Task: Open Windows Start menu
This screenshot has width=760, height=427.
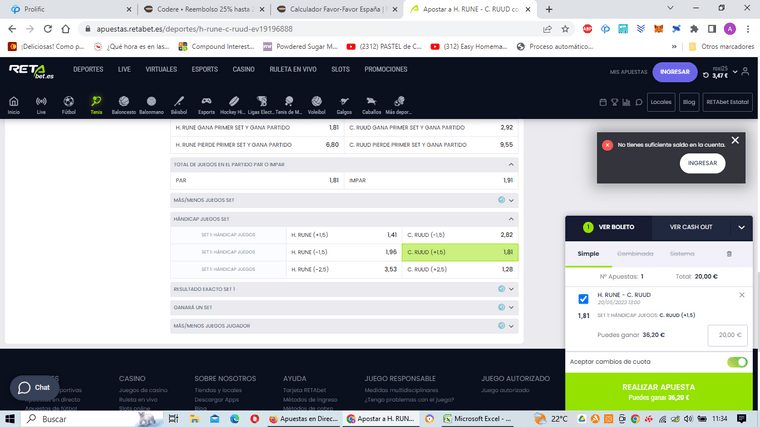Action: point(10,419)
